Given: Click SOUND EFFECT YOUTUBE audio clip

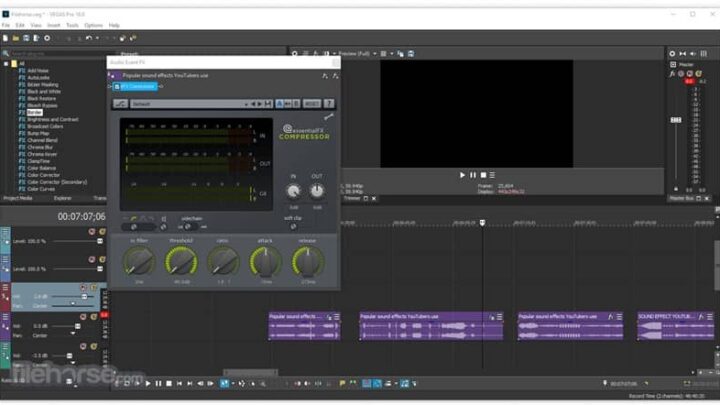Looking at the screenshot, I should (x=675, y=326).
